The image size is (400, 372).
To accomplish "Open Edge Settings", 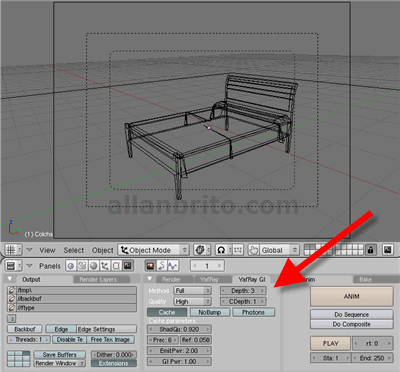I will (106, 329).
